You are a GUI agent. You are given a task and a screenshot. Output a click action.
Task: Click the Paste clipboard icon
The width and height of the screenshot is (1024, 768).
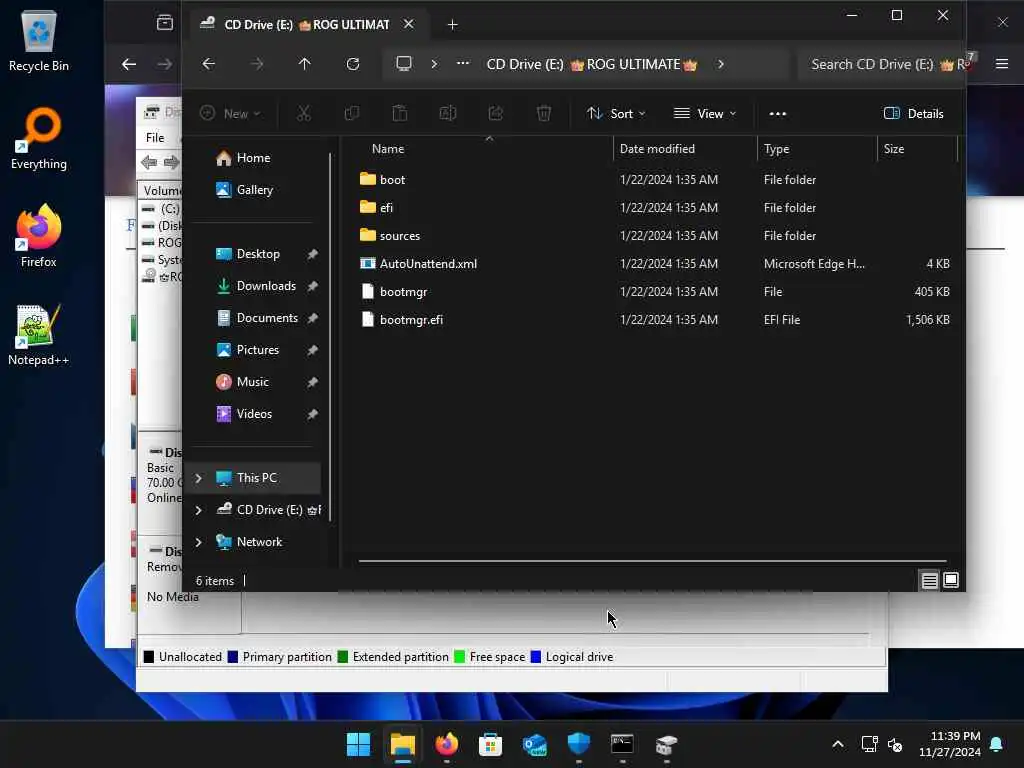click(400, 114)
